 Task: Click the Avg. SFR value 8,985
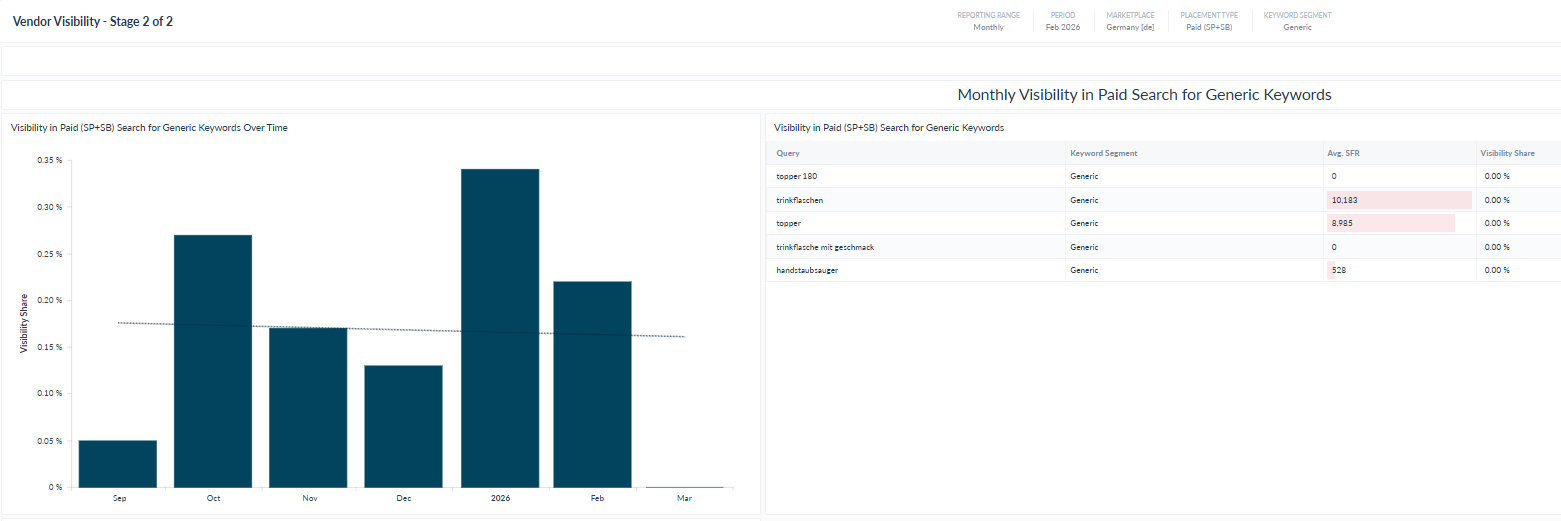click(x=1342, y=223)
